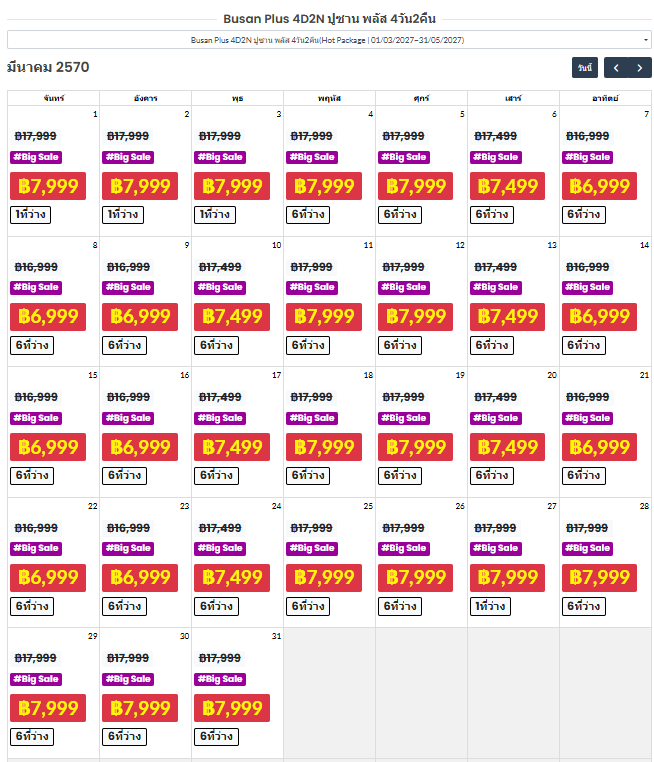The width and height of the screenshot is (654, 762).
Task: Pick the ฿6,999 price on March 22
Action: coord(48,578)
